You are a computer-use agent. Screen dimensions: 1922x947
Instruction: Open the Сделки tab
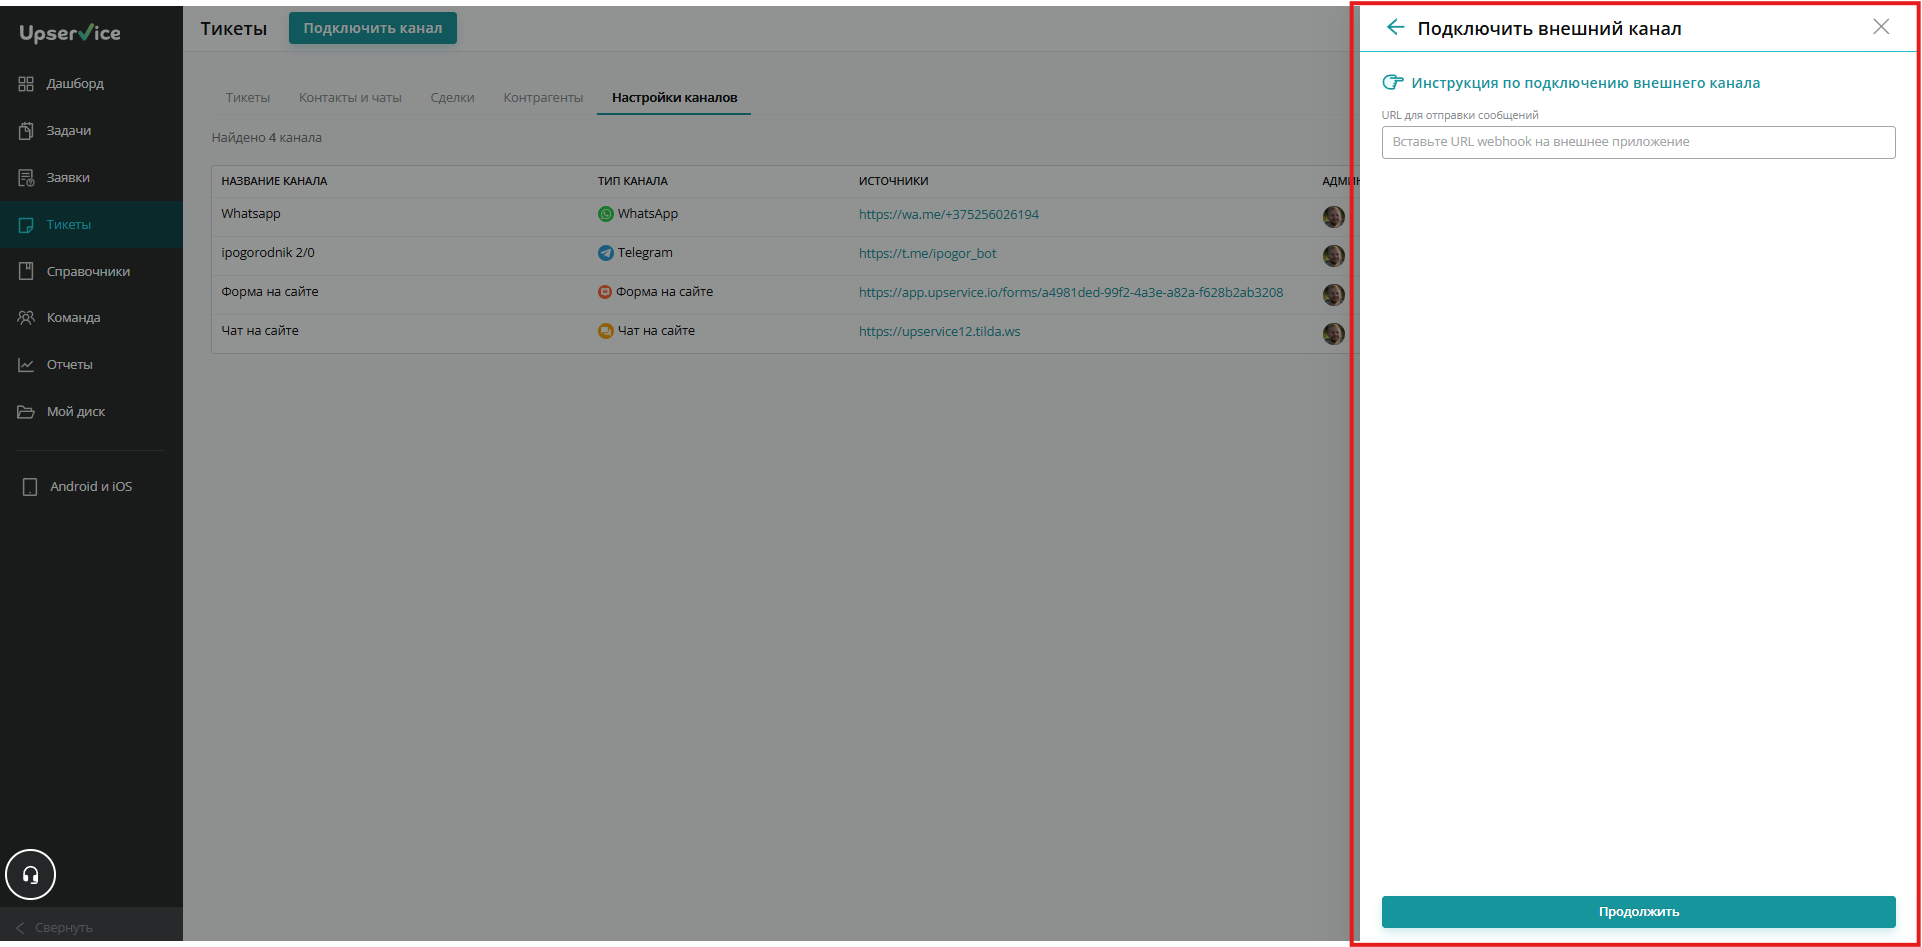coord(452,98)
